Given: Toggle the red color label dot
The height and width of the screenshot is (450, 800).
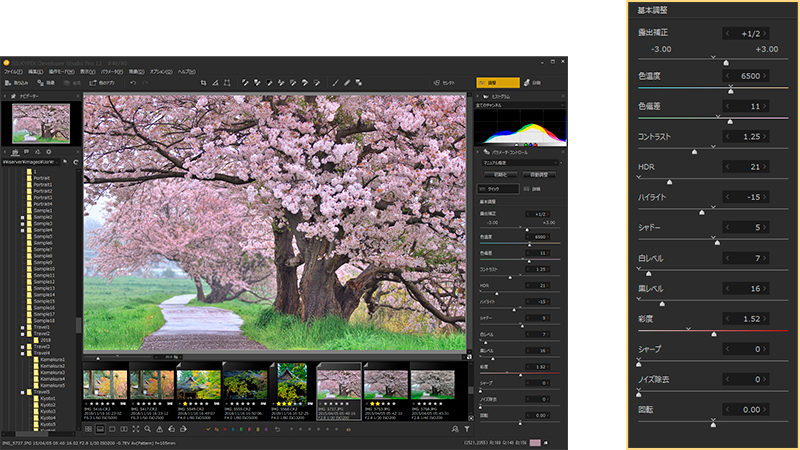Looking at the screenshot, I should coord(249,430).
